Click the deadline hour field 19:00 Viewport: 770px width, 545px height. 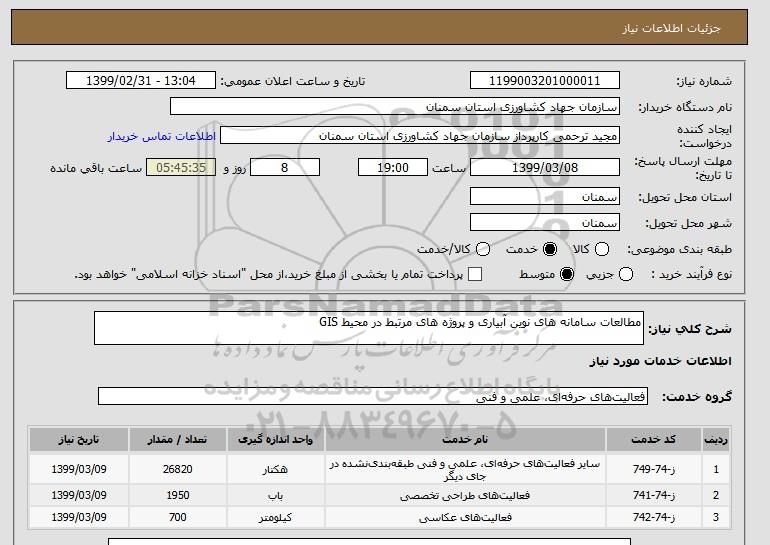tap(393, 167)
